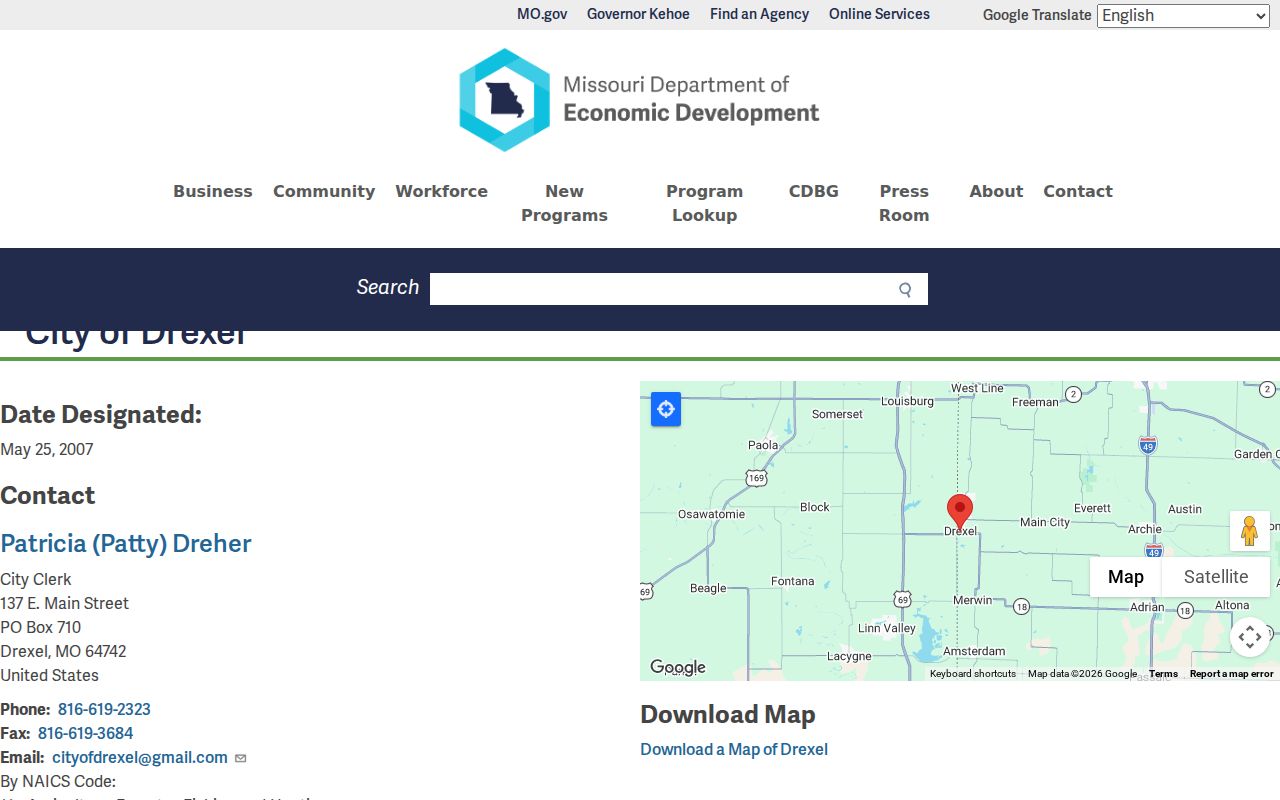Open the About menu

click(x=996, y=191)
